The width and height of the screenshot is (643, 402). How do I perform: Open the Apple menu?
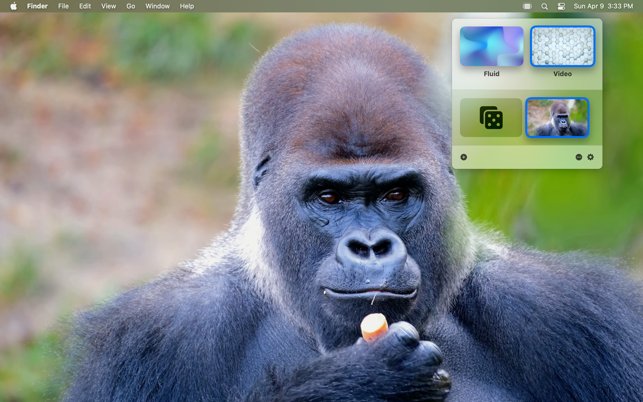pos(14,6)
